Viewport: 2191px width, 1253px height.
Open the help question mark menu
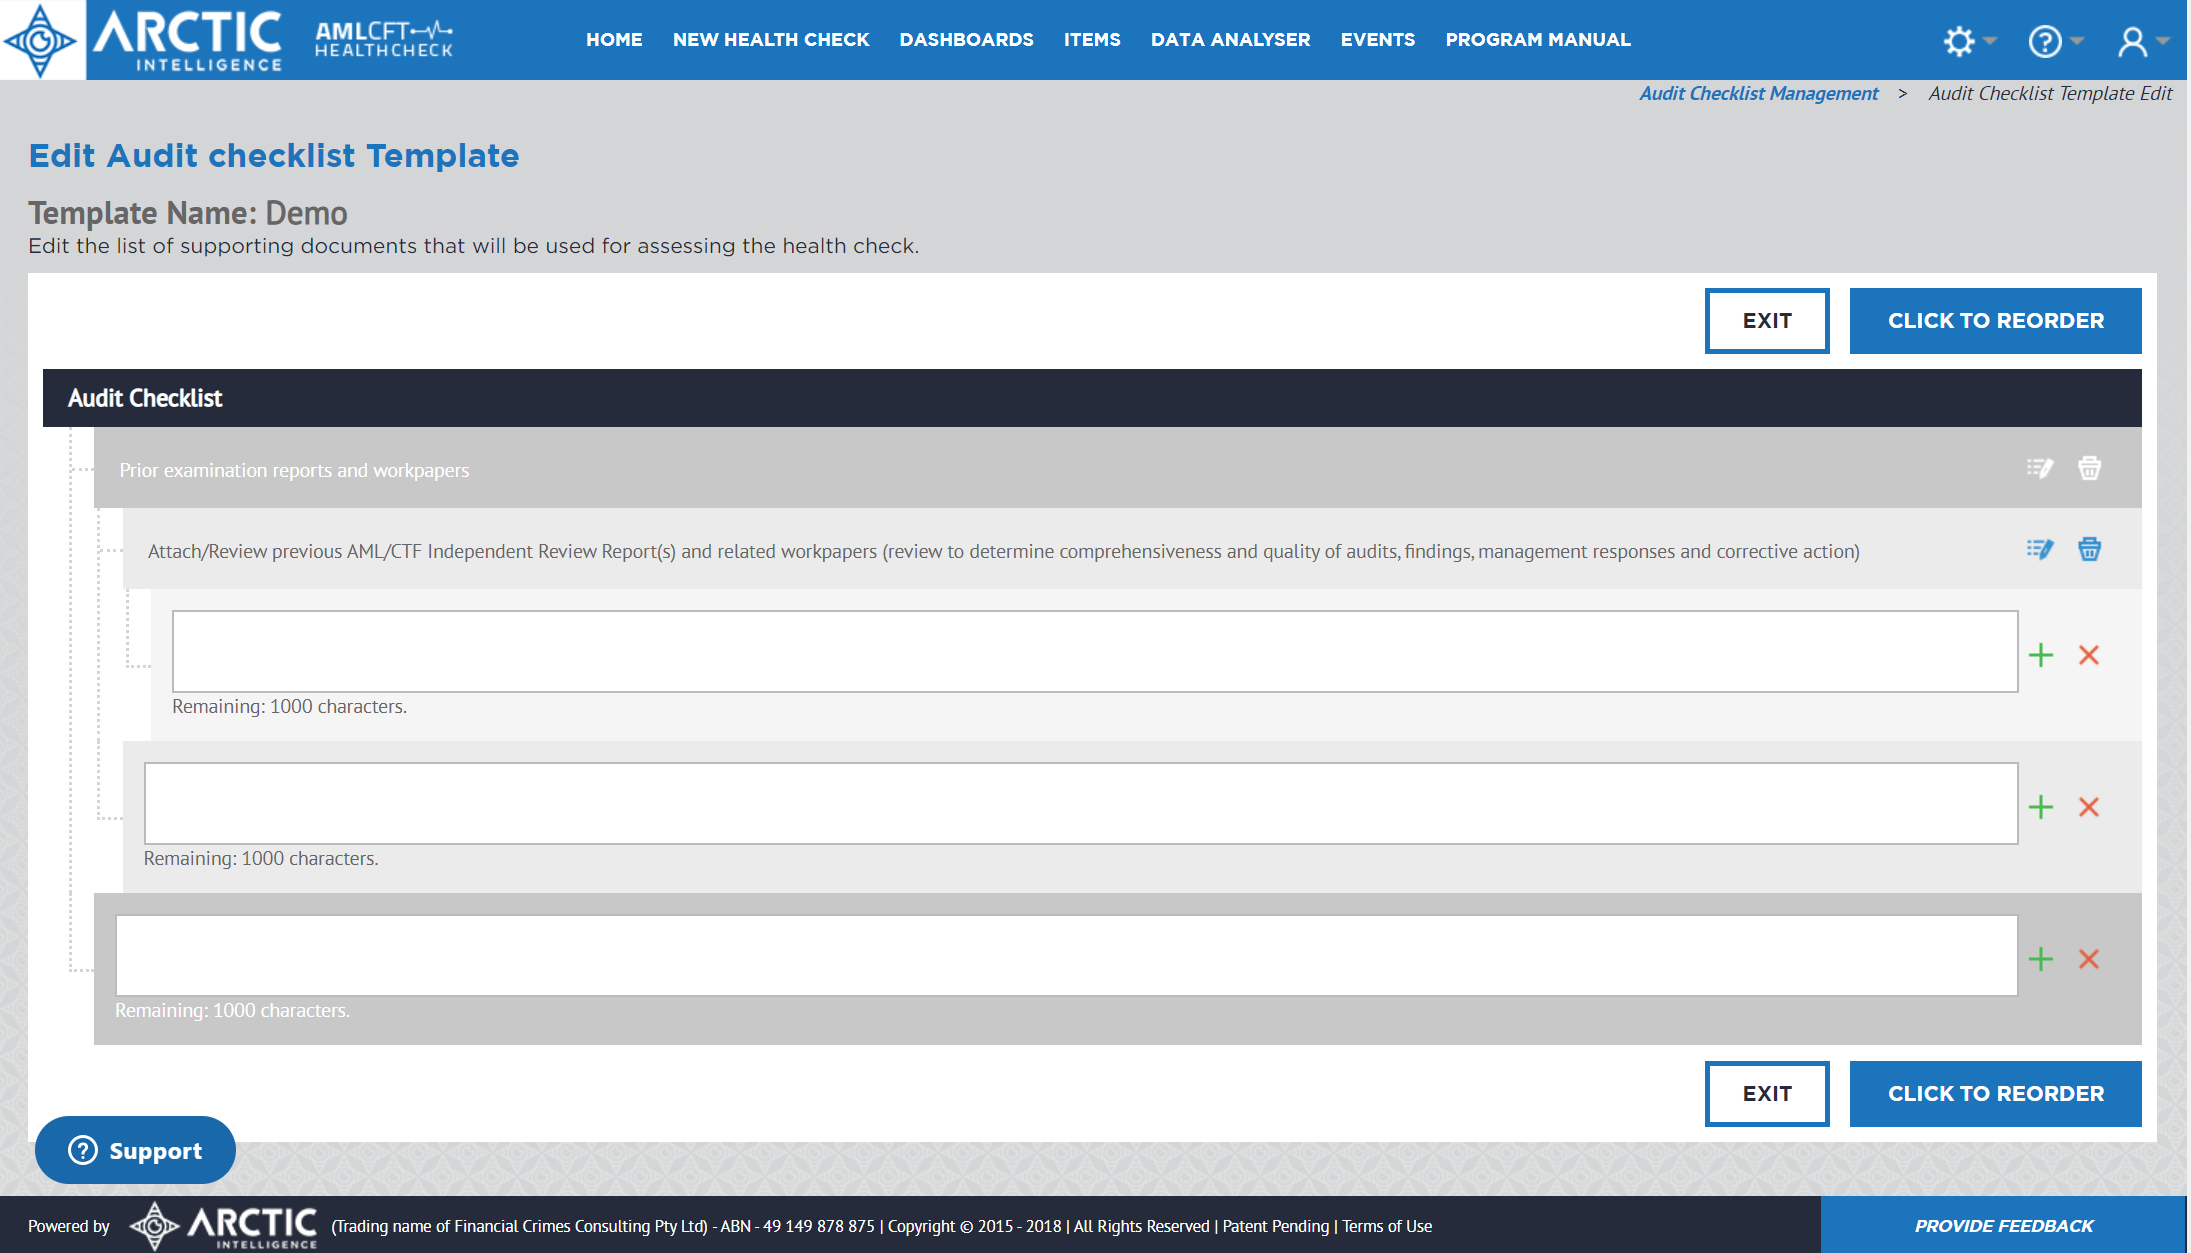tap(2054, 41)
